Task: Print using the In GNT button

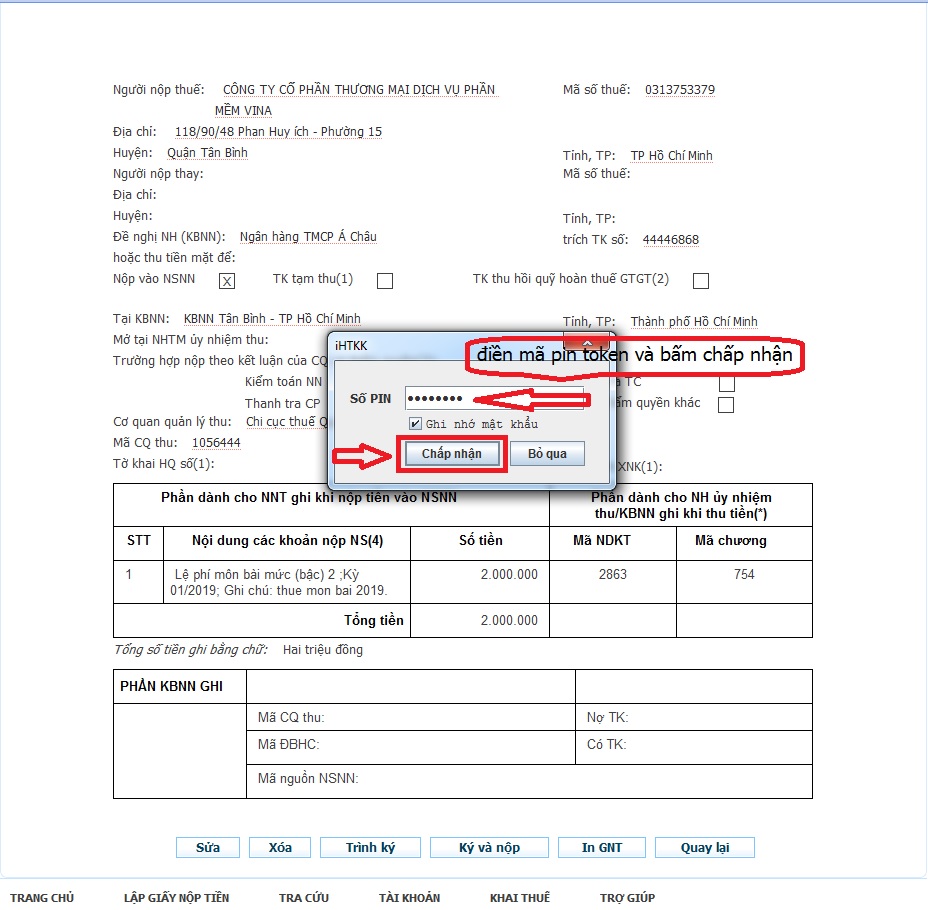Action: pyautogui.click(x=601, y=848)
